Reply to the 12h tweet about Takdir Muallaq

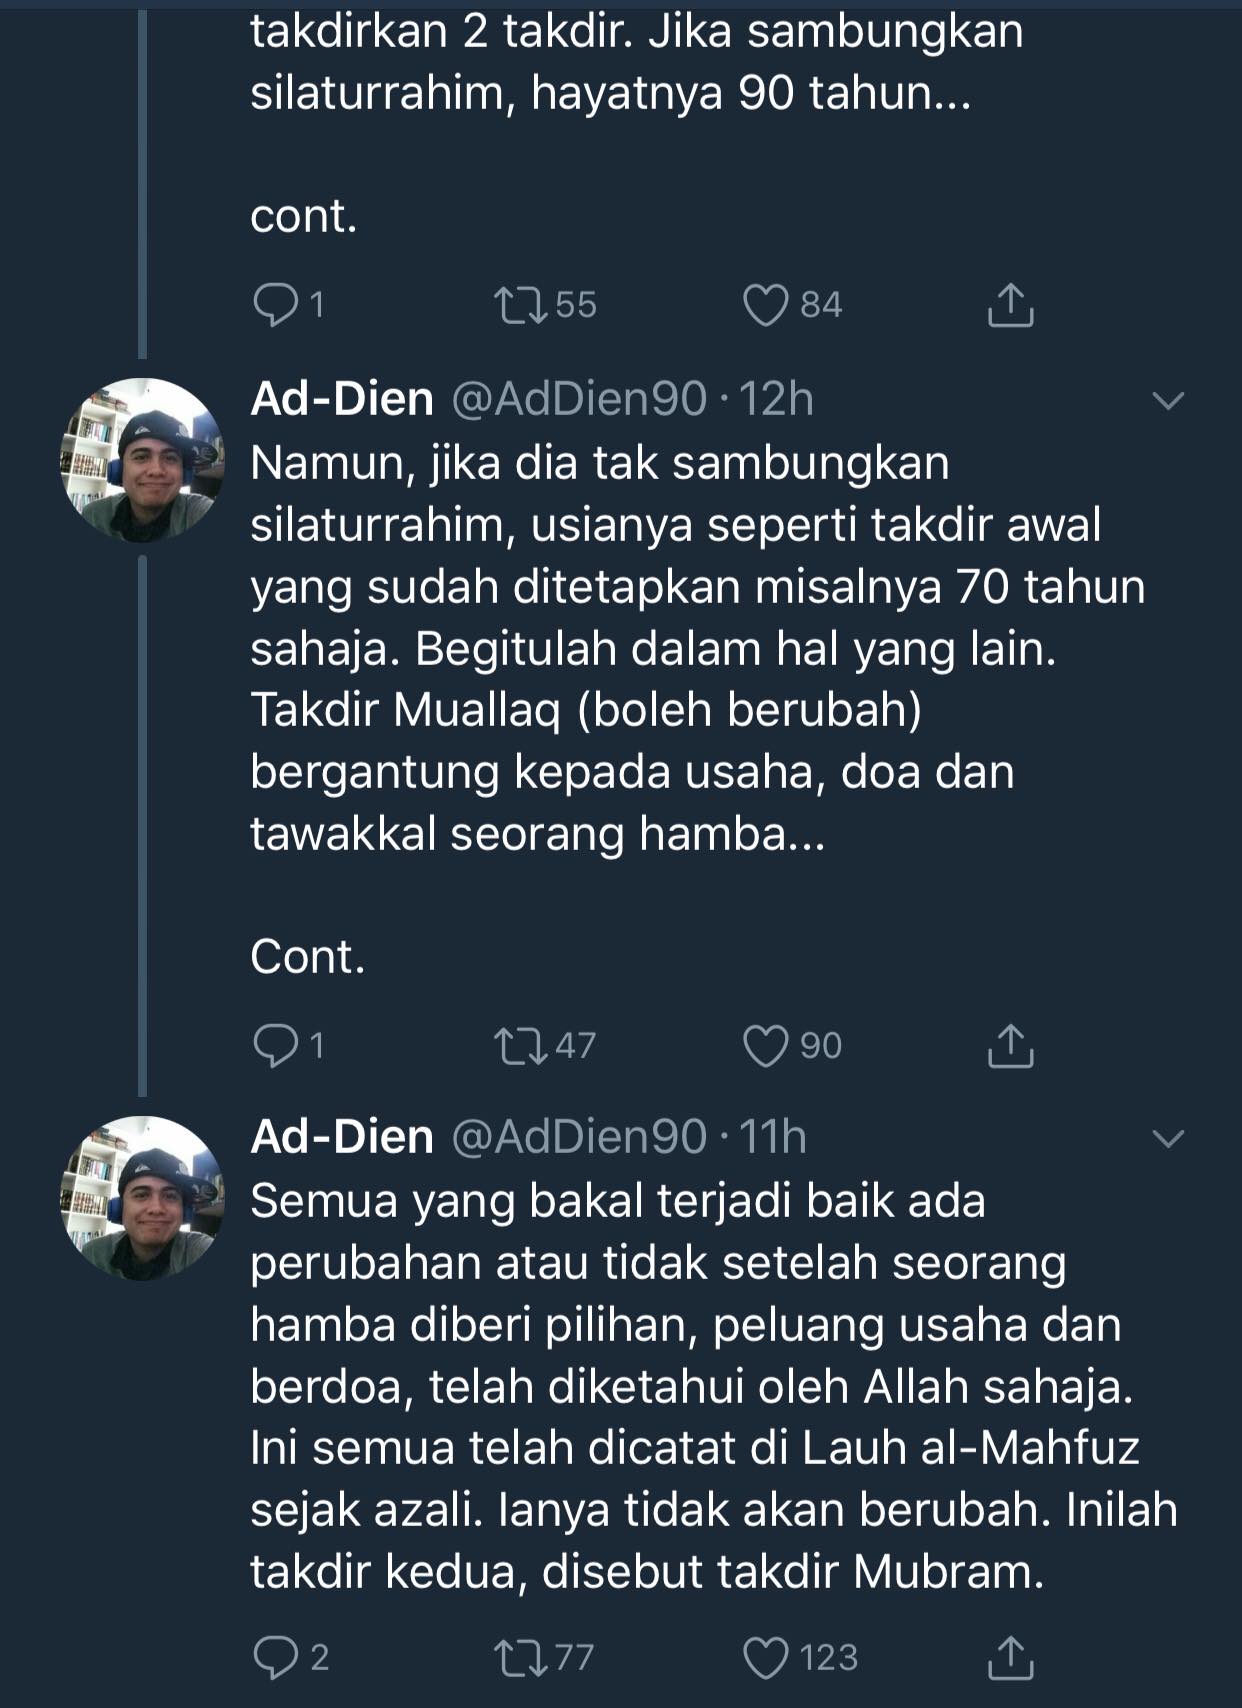(275, 1046)
